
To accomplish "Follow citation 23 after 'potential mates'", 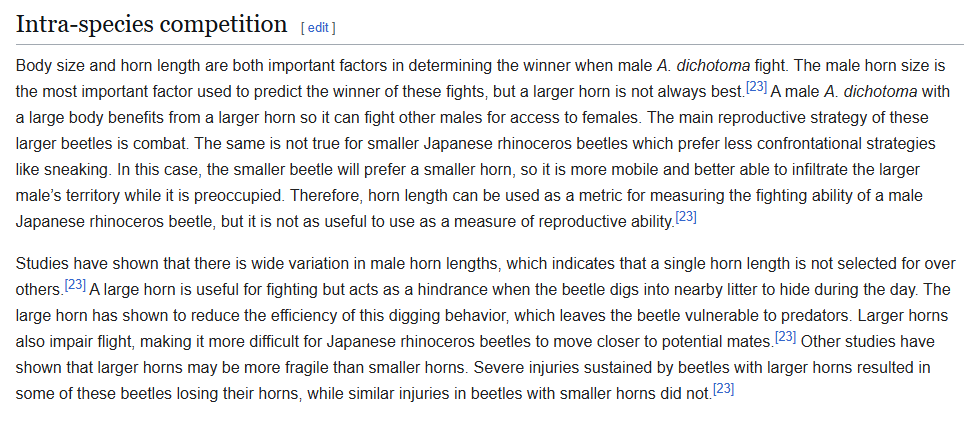I will [x=785, y=337].
